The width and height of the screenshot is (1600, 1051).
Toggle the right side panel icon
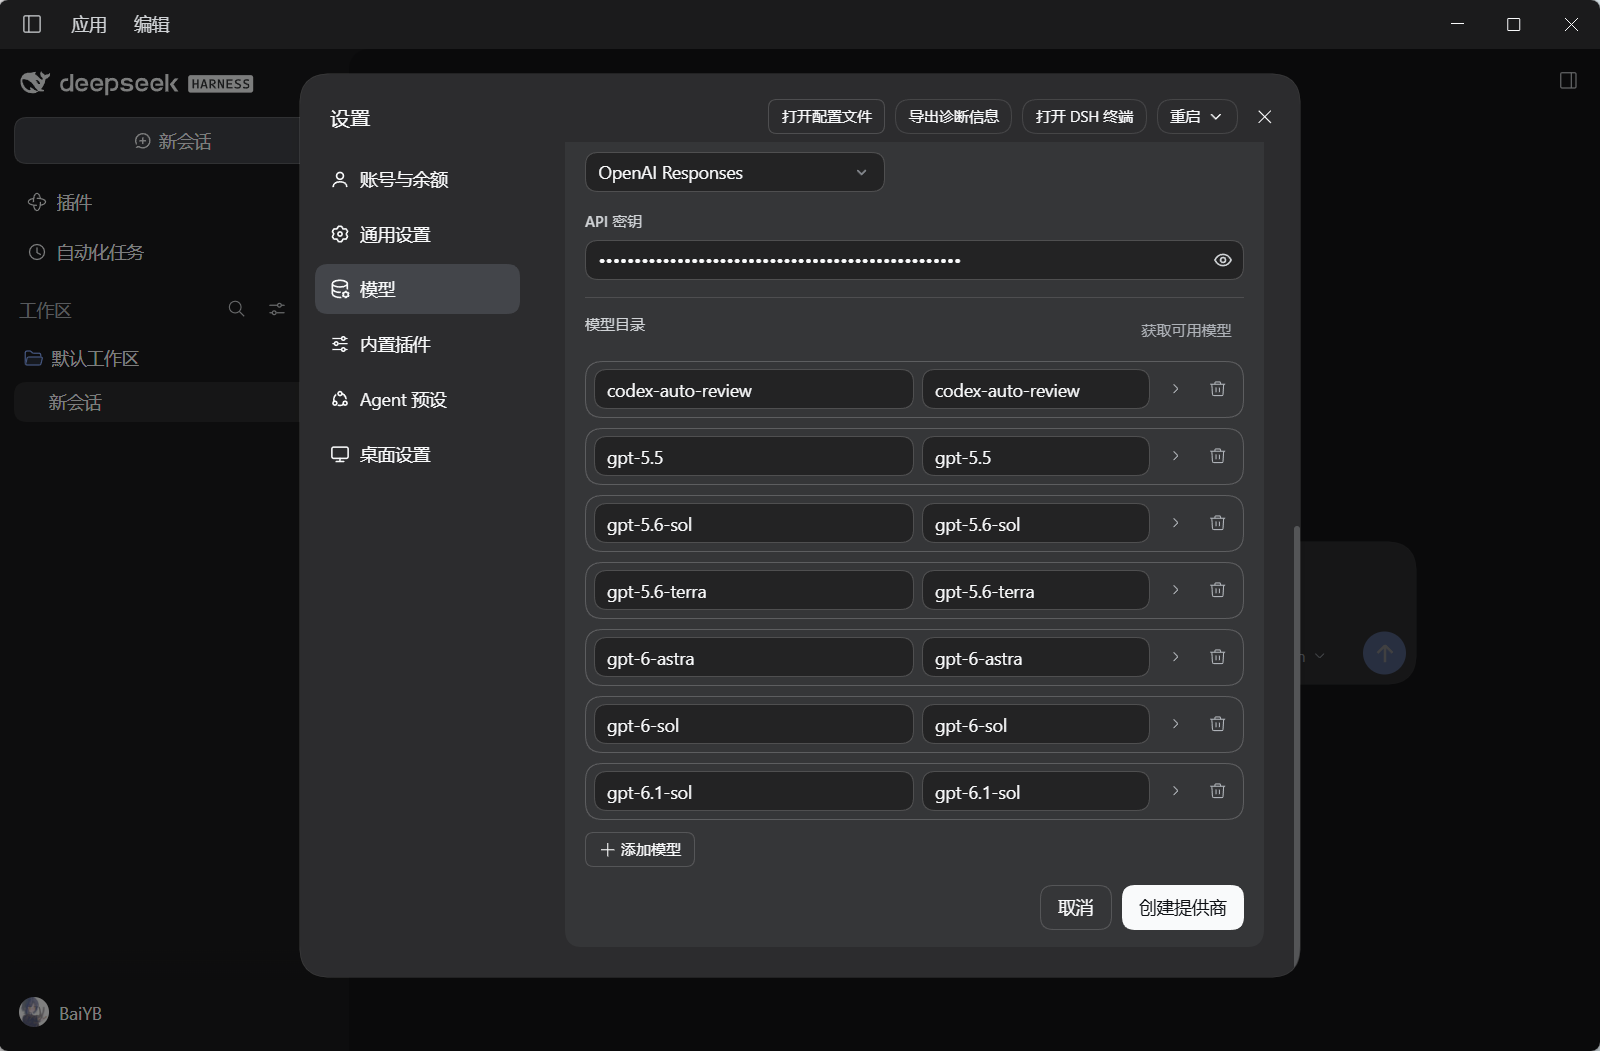pyautogui.click(x=1568, y=80)
